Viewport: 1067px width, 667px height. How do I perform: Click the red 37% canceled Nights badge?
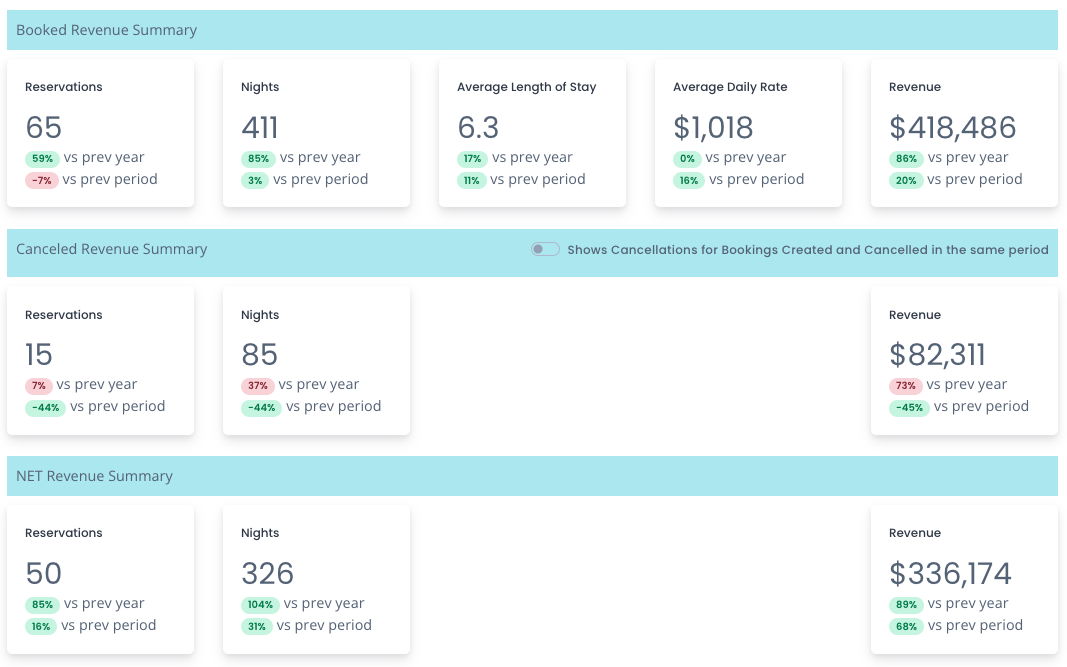(257, 385)
